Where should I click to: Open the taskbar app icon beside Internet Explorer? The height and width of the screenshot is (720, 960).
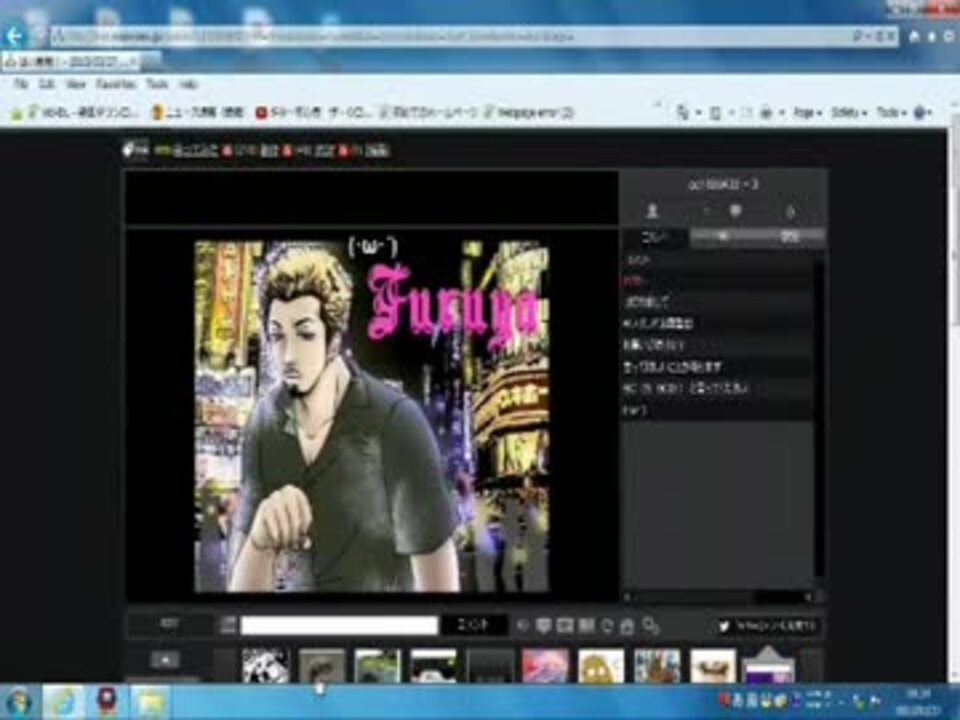[107, 702]
